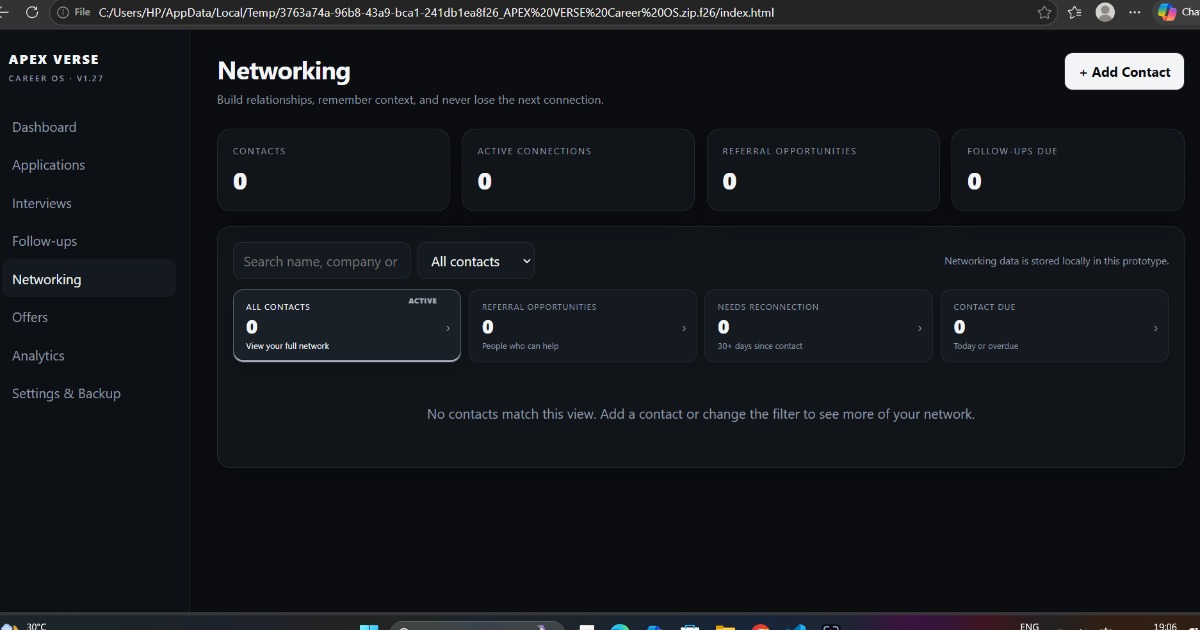Click the taskbar clock showing 19:06
The width and height of the screenshot is (1200, 630).
point(1165,626)
